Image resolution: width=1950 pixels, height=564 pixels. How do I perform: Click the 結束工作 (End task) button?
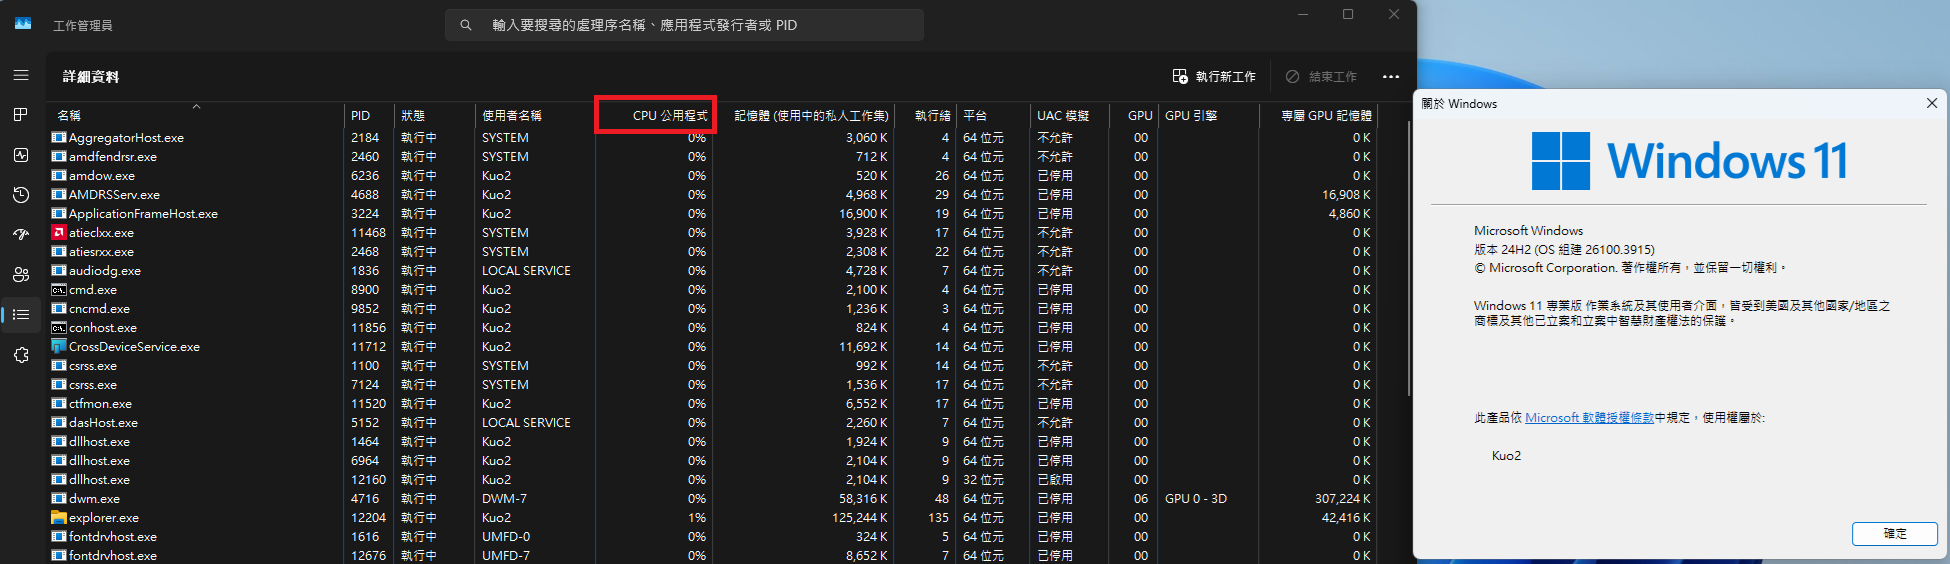coord(1321,76)
